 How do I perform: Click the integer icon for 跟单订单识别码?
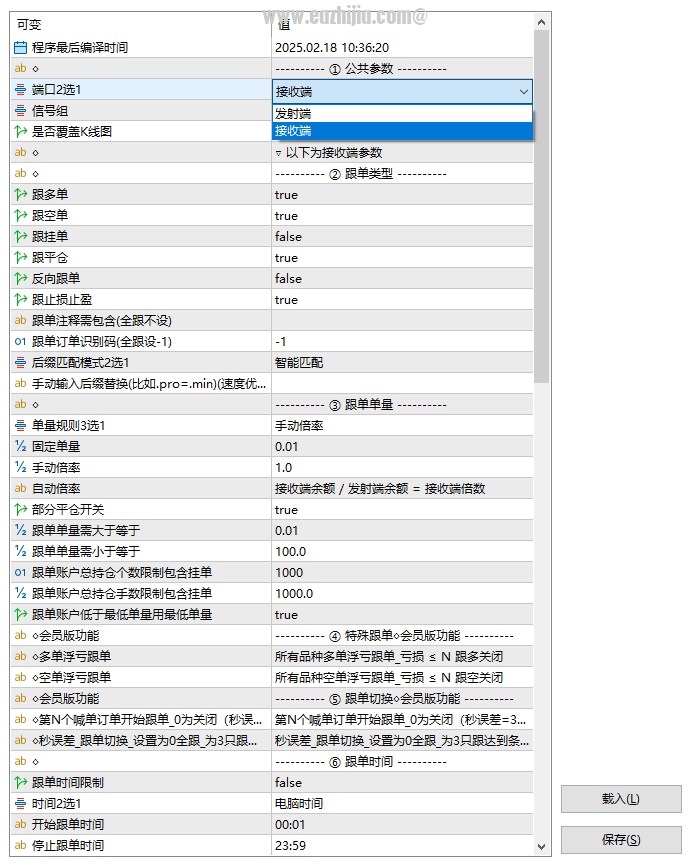pyautogui.click(x=20, y=342)
